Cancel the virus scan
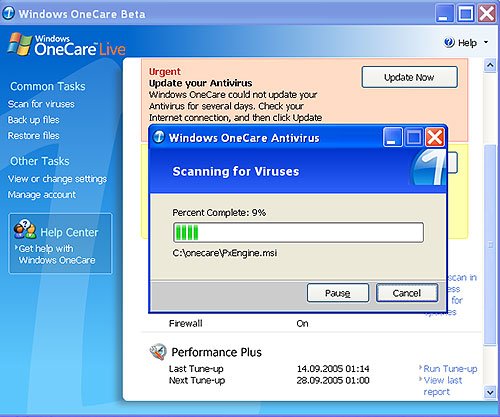 click(407, 293)
